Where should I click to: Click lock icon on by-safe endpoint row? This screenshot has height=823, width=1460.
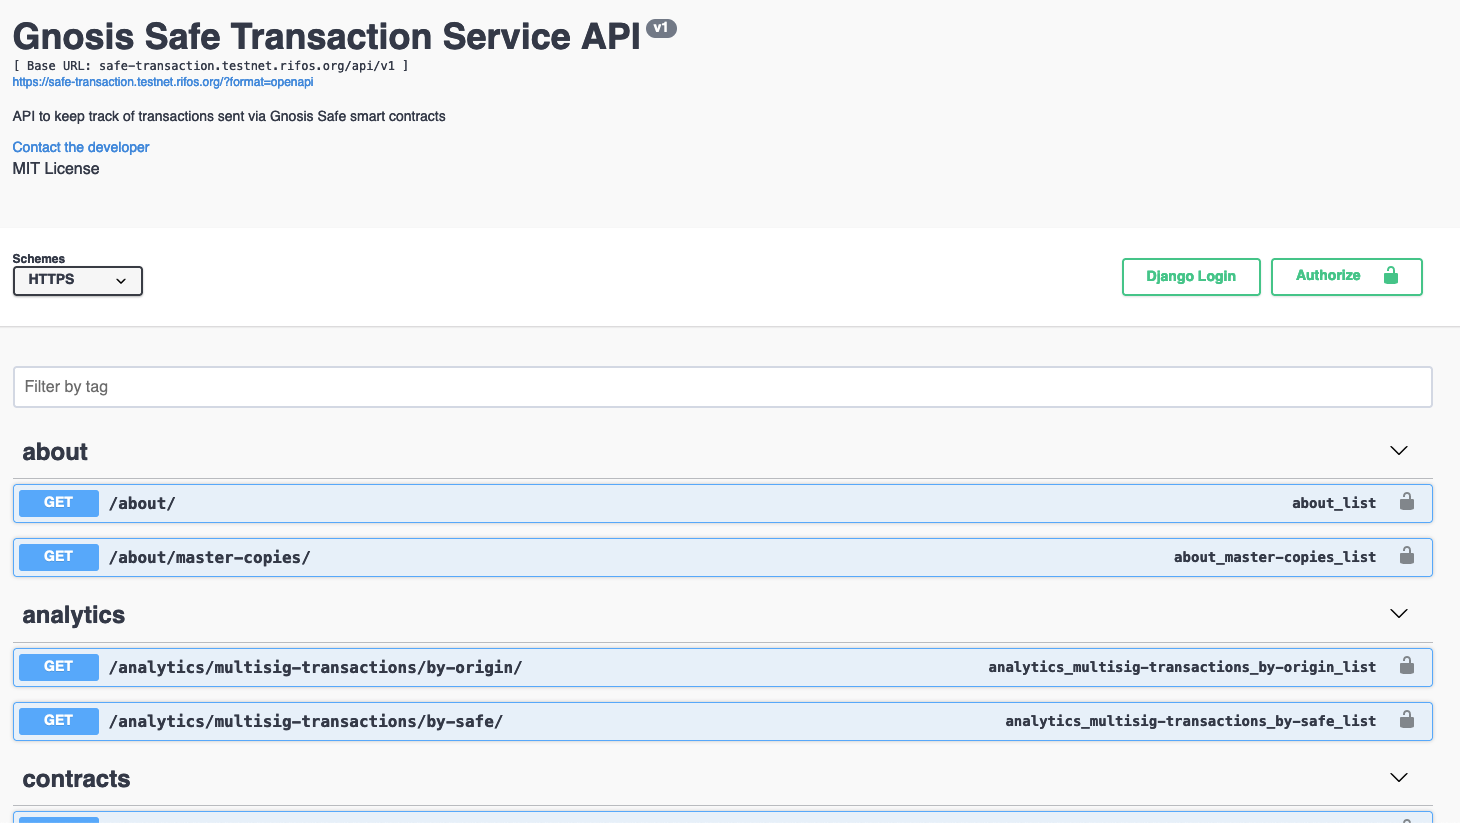tap(1407, 720)
